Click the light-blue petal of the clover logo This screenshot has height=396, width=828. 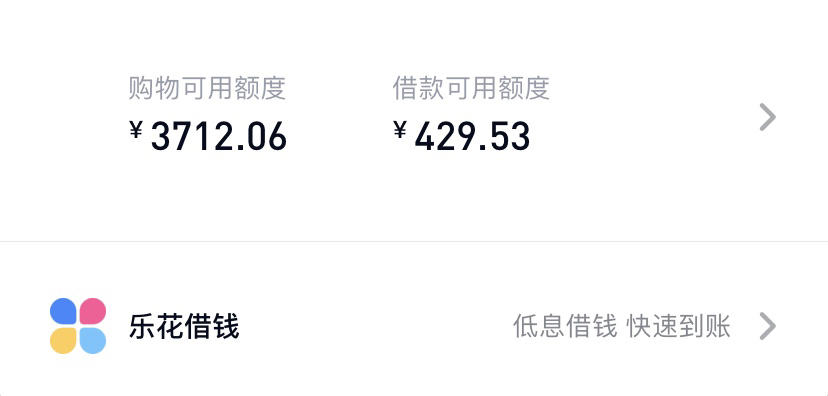click(x=93, y=341)
